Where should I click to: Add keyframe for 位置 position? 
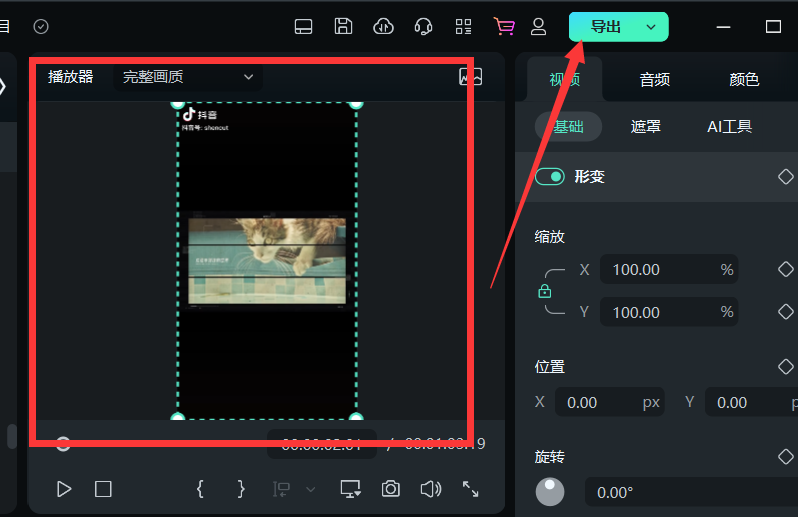click(785, 366)
